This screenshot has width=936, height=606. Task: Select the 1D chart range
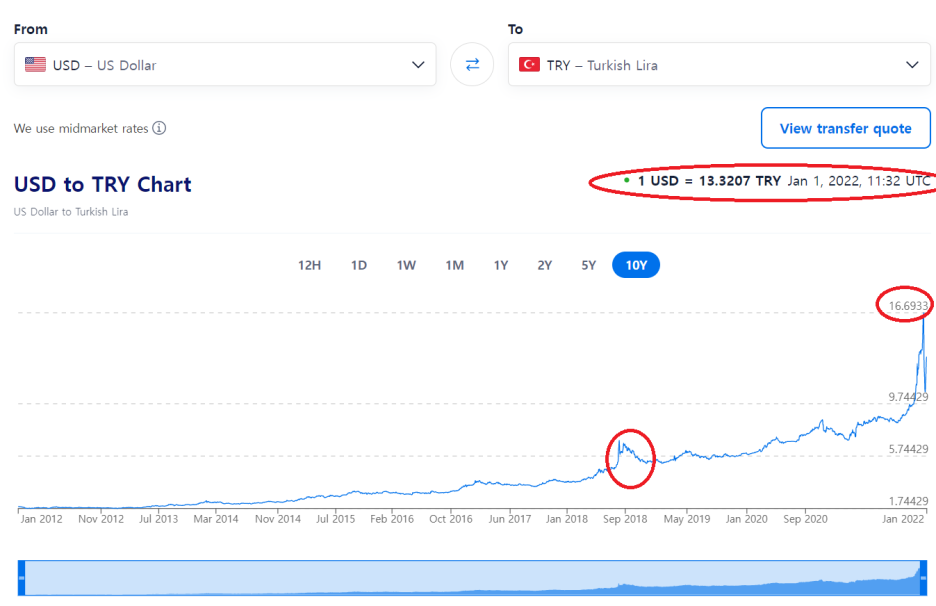click(x=359, y=265)
